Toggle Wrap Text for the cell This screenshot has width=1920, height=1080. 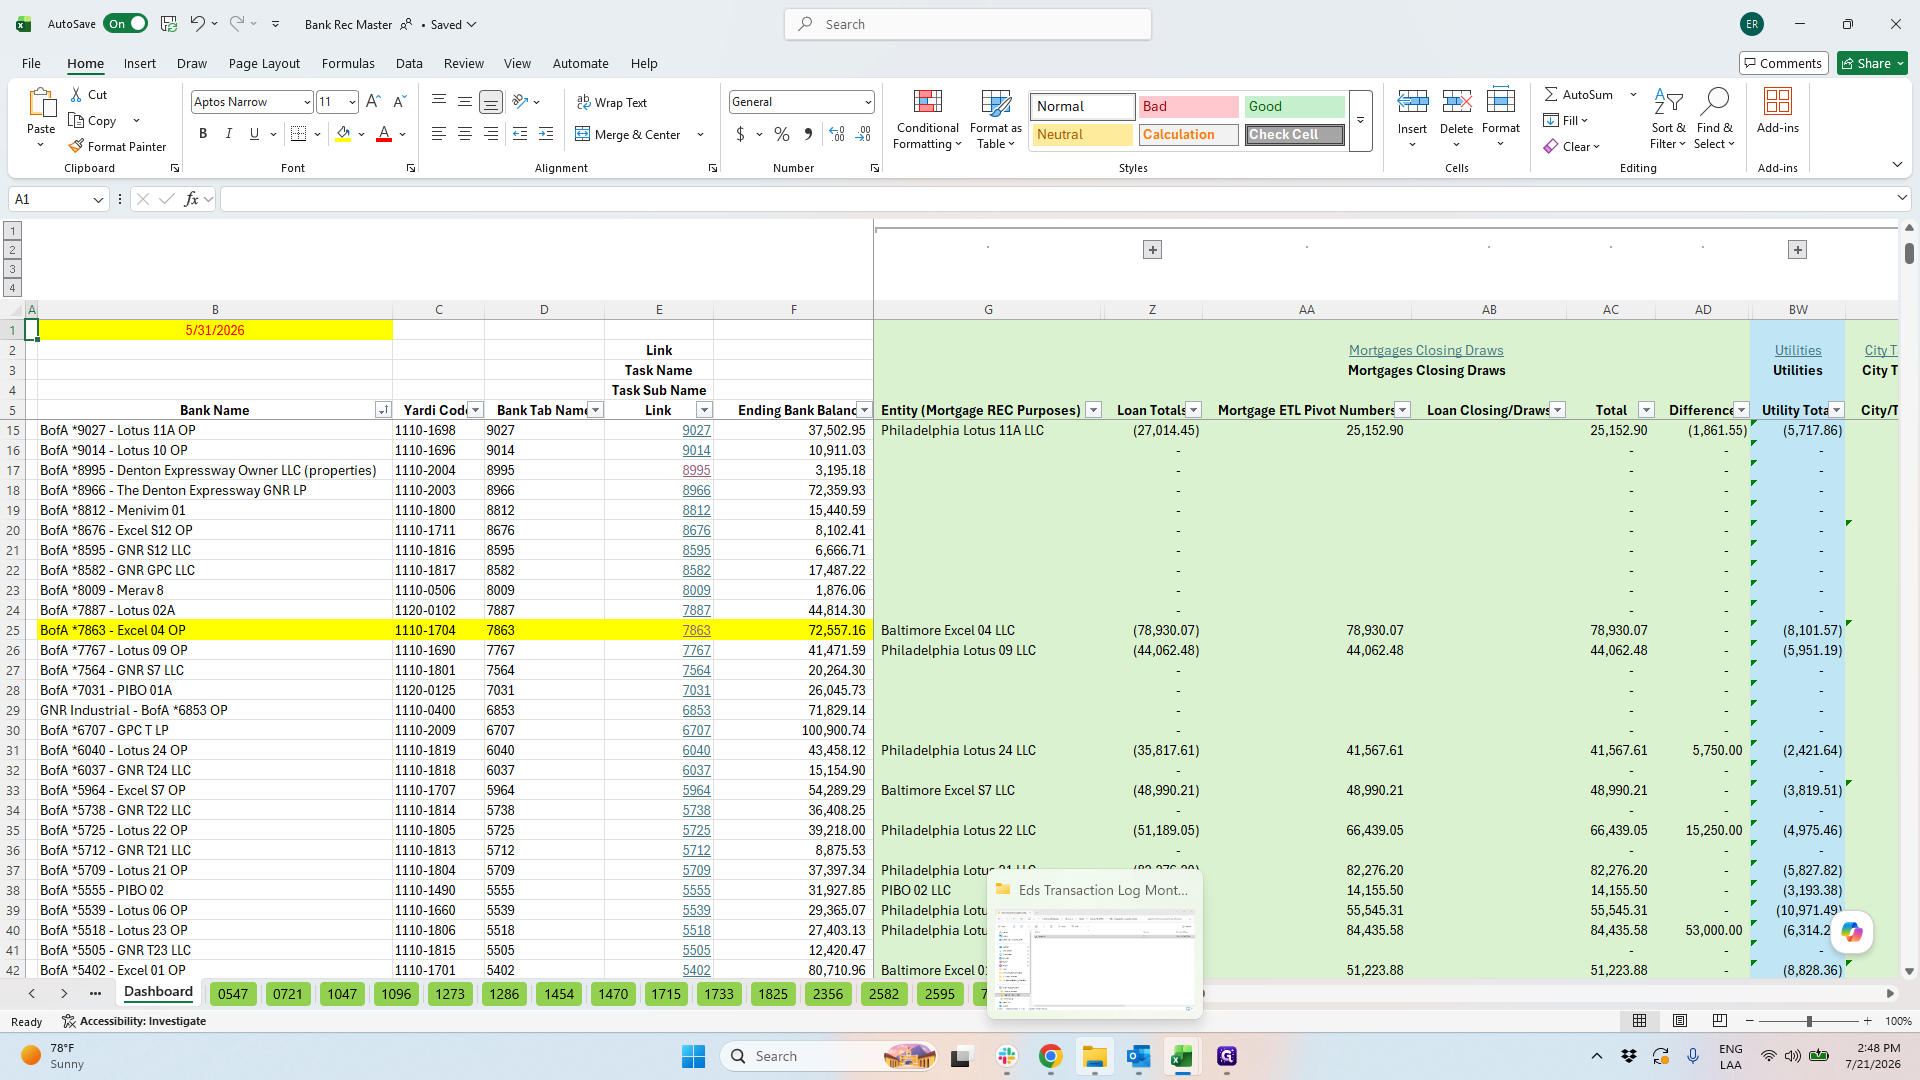point(611,102)
